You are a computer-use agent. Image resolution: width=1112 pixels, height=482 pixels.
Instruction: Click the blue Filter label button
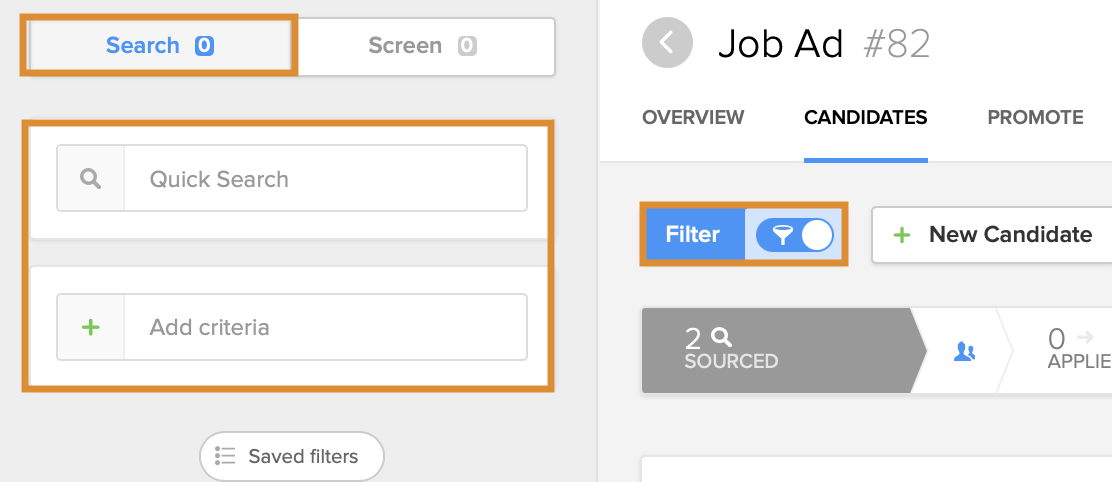pyautogui.click(x=693, y=235)
